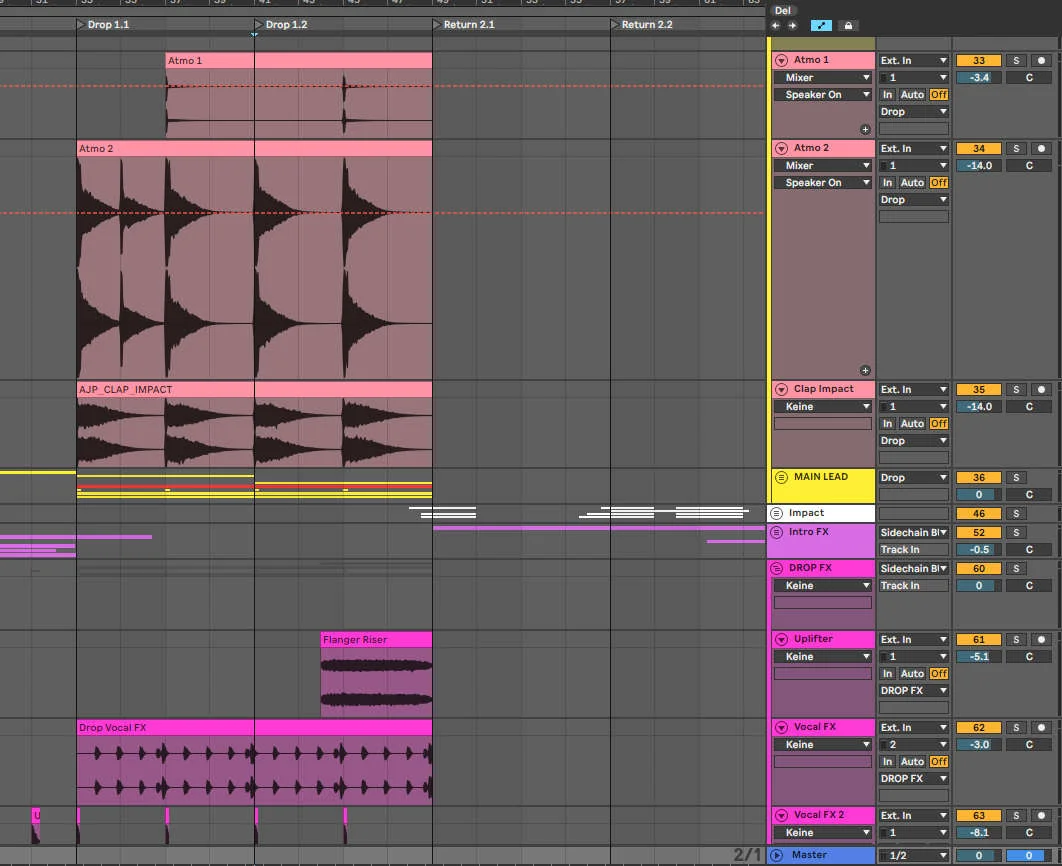The image size is (1062, 866).
Task: Fold the Vocal FX 2 track
Action: 781,815
